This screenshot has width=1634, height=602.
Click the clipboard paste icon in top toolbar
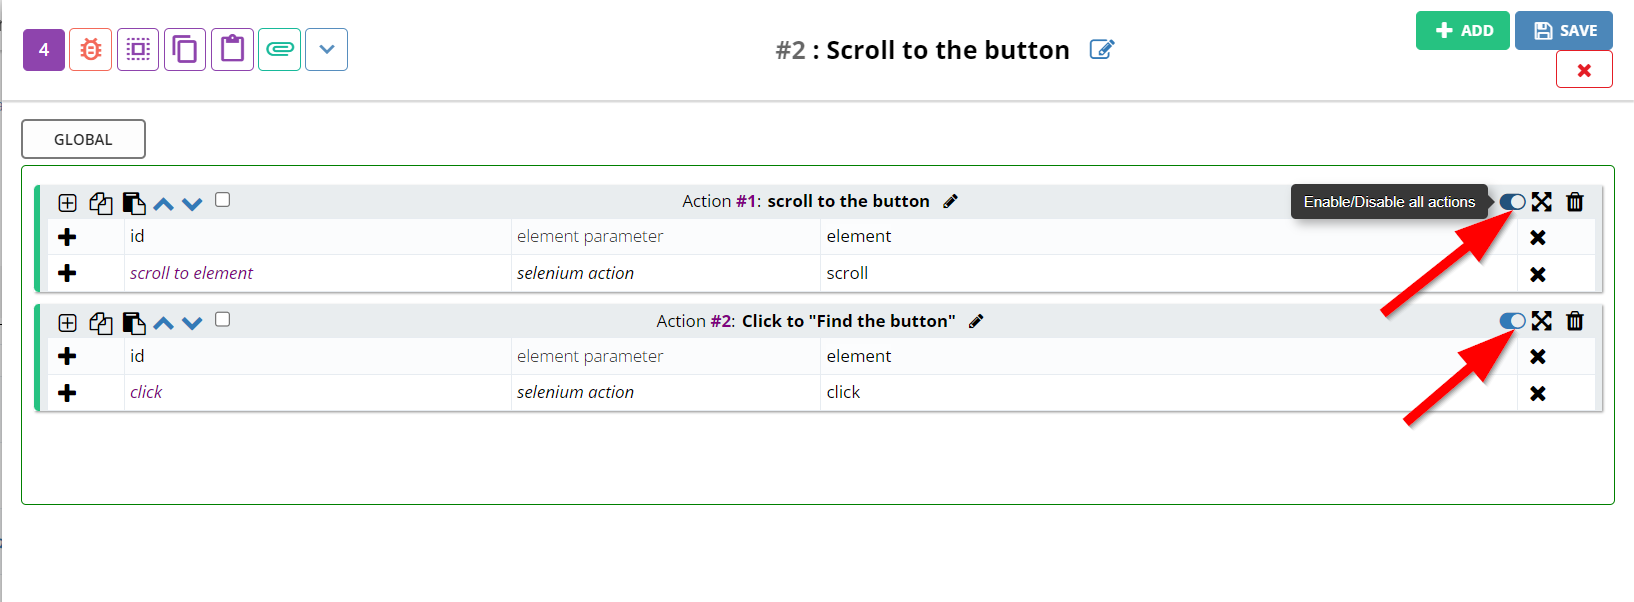coord(232,50)
